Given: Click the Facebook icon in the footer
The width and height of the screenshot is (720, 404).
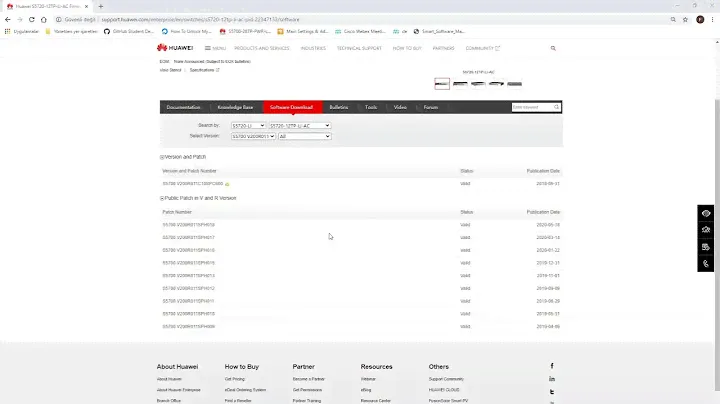Looking at the screenshot, I should [552, 366].
